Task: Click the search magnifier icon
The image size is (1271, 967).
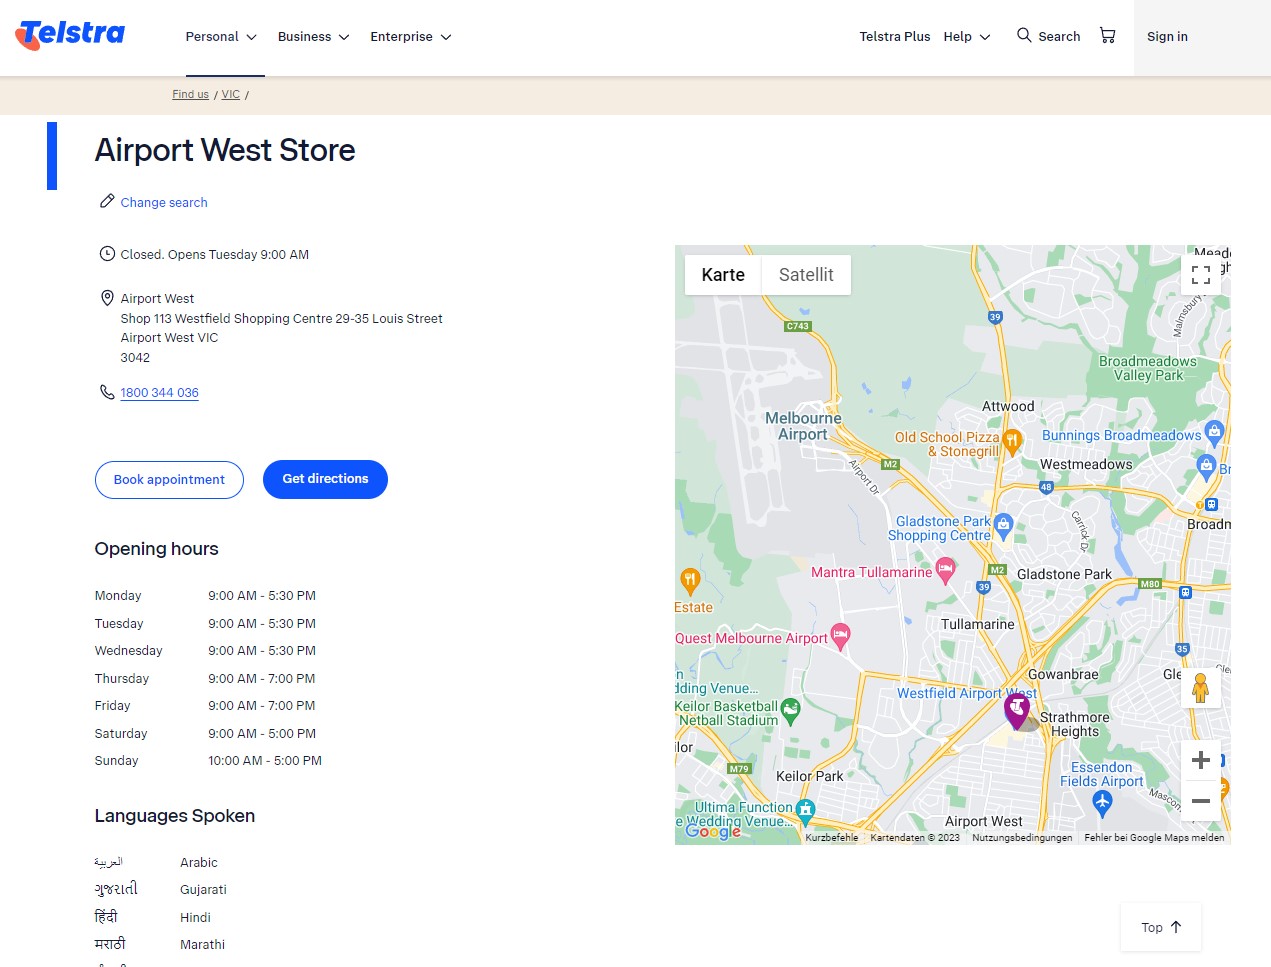Action: (1024, 35)
